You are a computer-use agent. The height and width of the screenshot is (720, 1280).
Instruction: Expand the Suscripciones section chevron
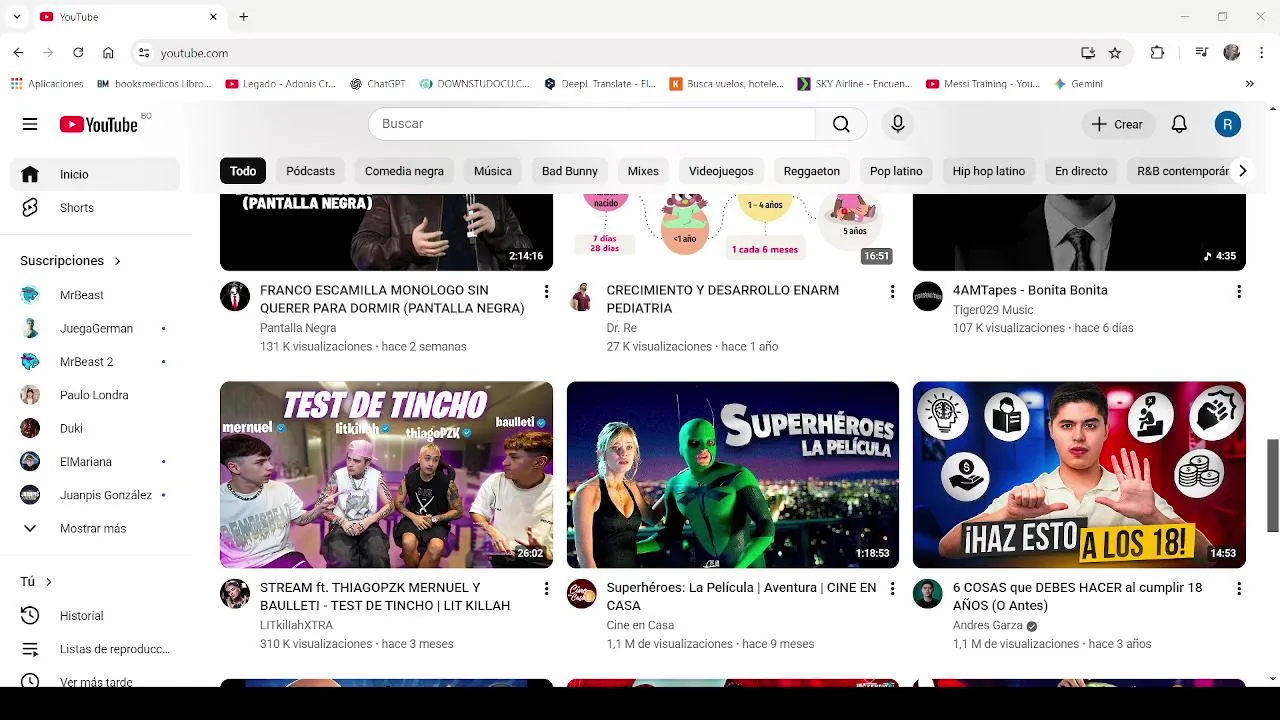[117, 261]
